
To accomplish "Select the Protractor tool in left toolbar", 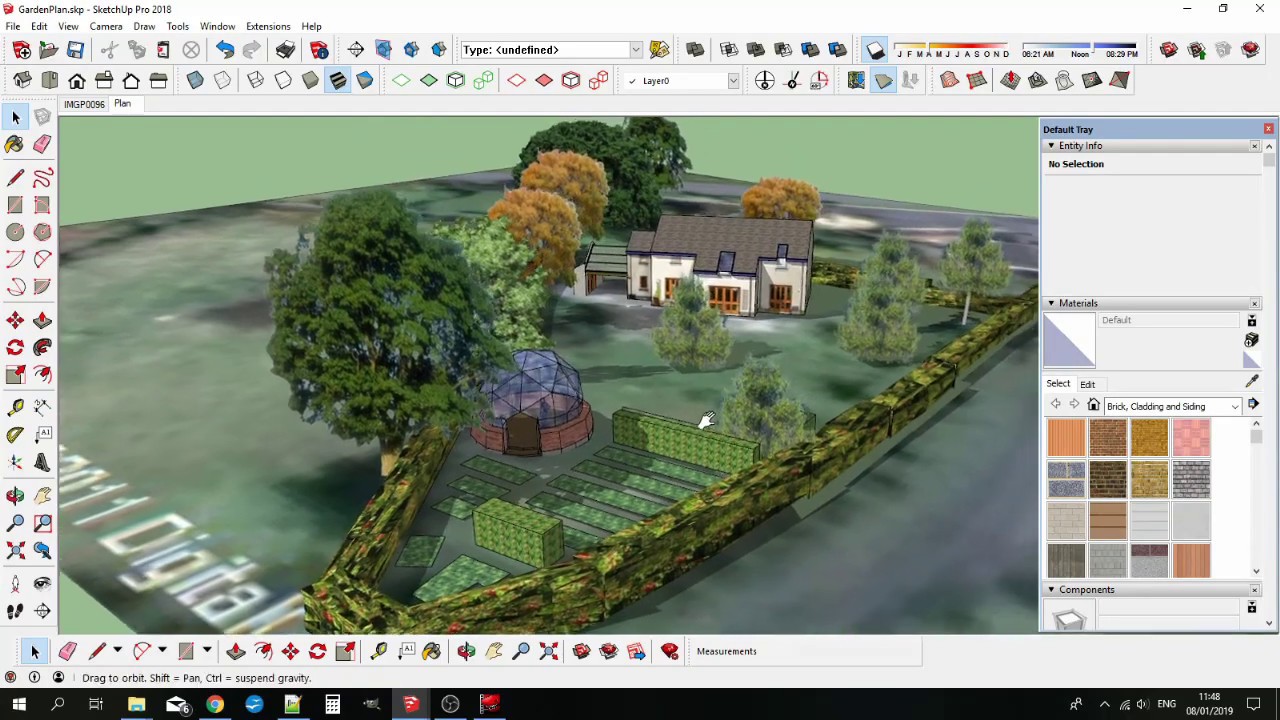I will pyautogui.click(x=15, y=435).
